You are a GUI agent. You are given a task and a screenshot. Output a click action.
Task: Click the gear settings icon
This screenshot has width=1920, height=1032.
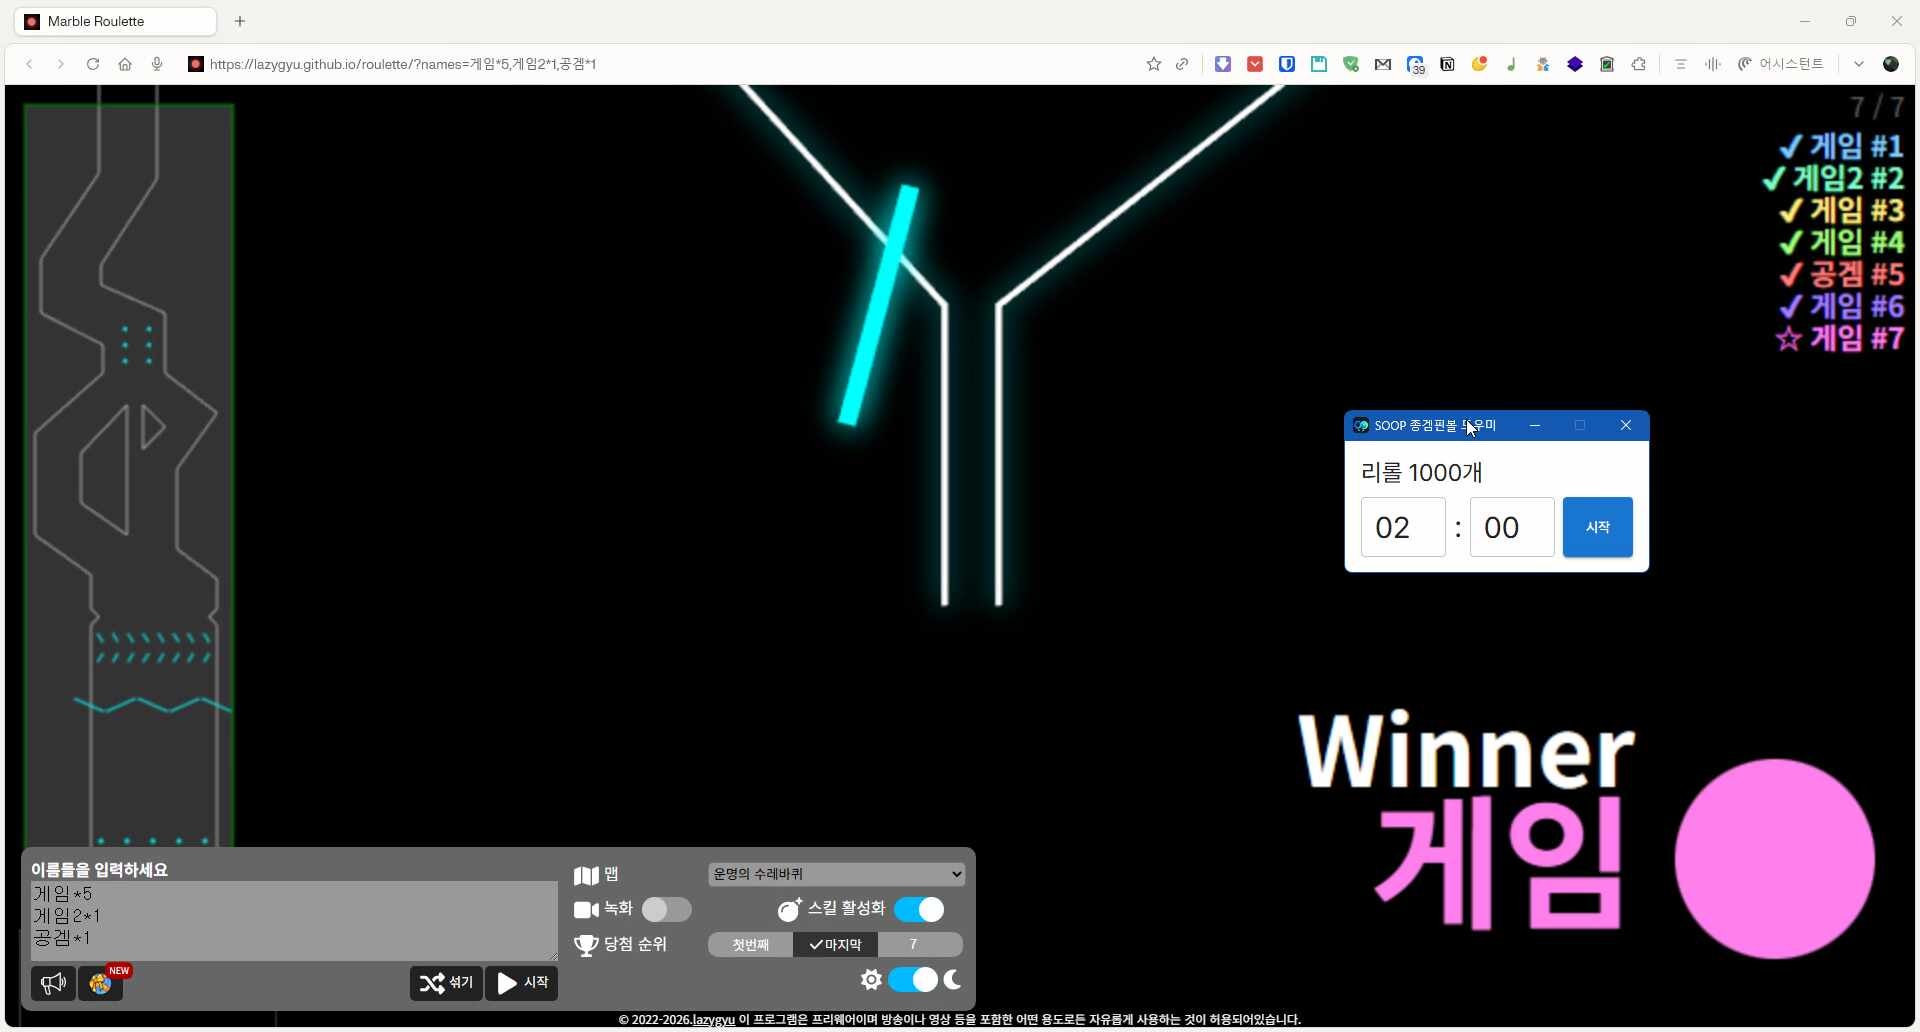pyautogui.click(x=871, y=980)
